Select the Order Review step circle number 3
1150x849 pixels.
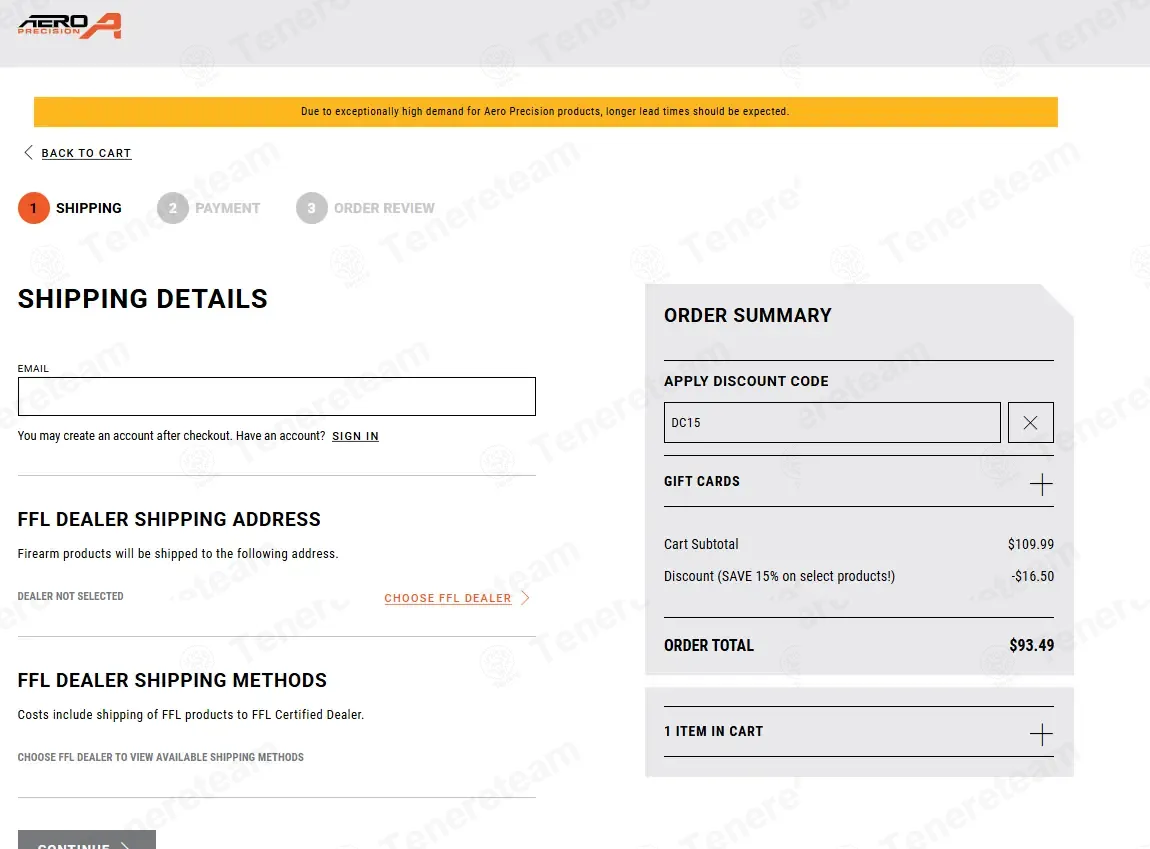[312, 208]
